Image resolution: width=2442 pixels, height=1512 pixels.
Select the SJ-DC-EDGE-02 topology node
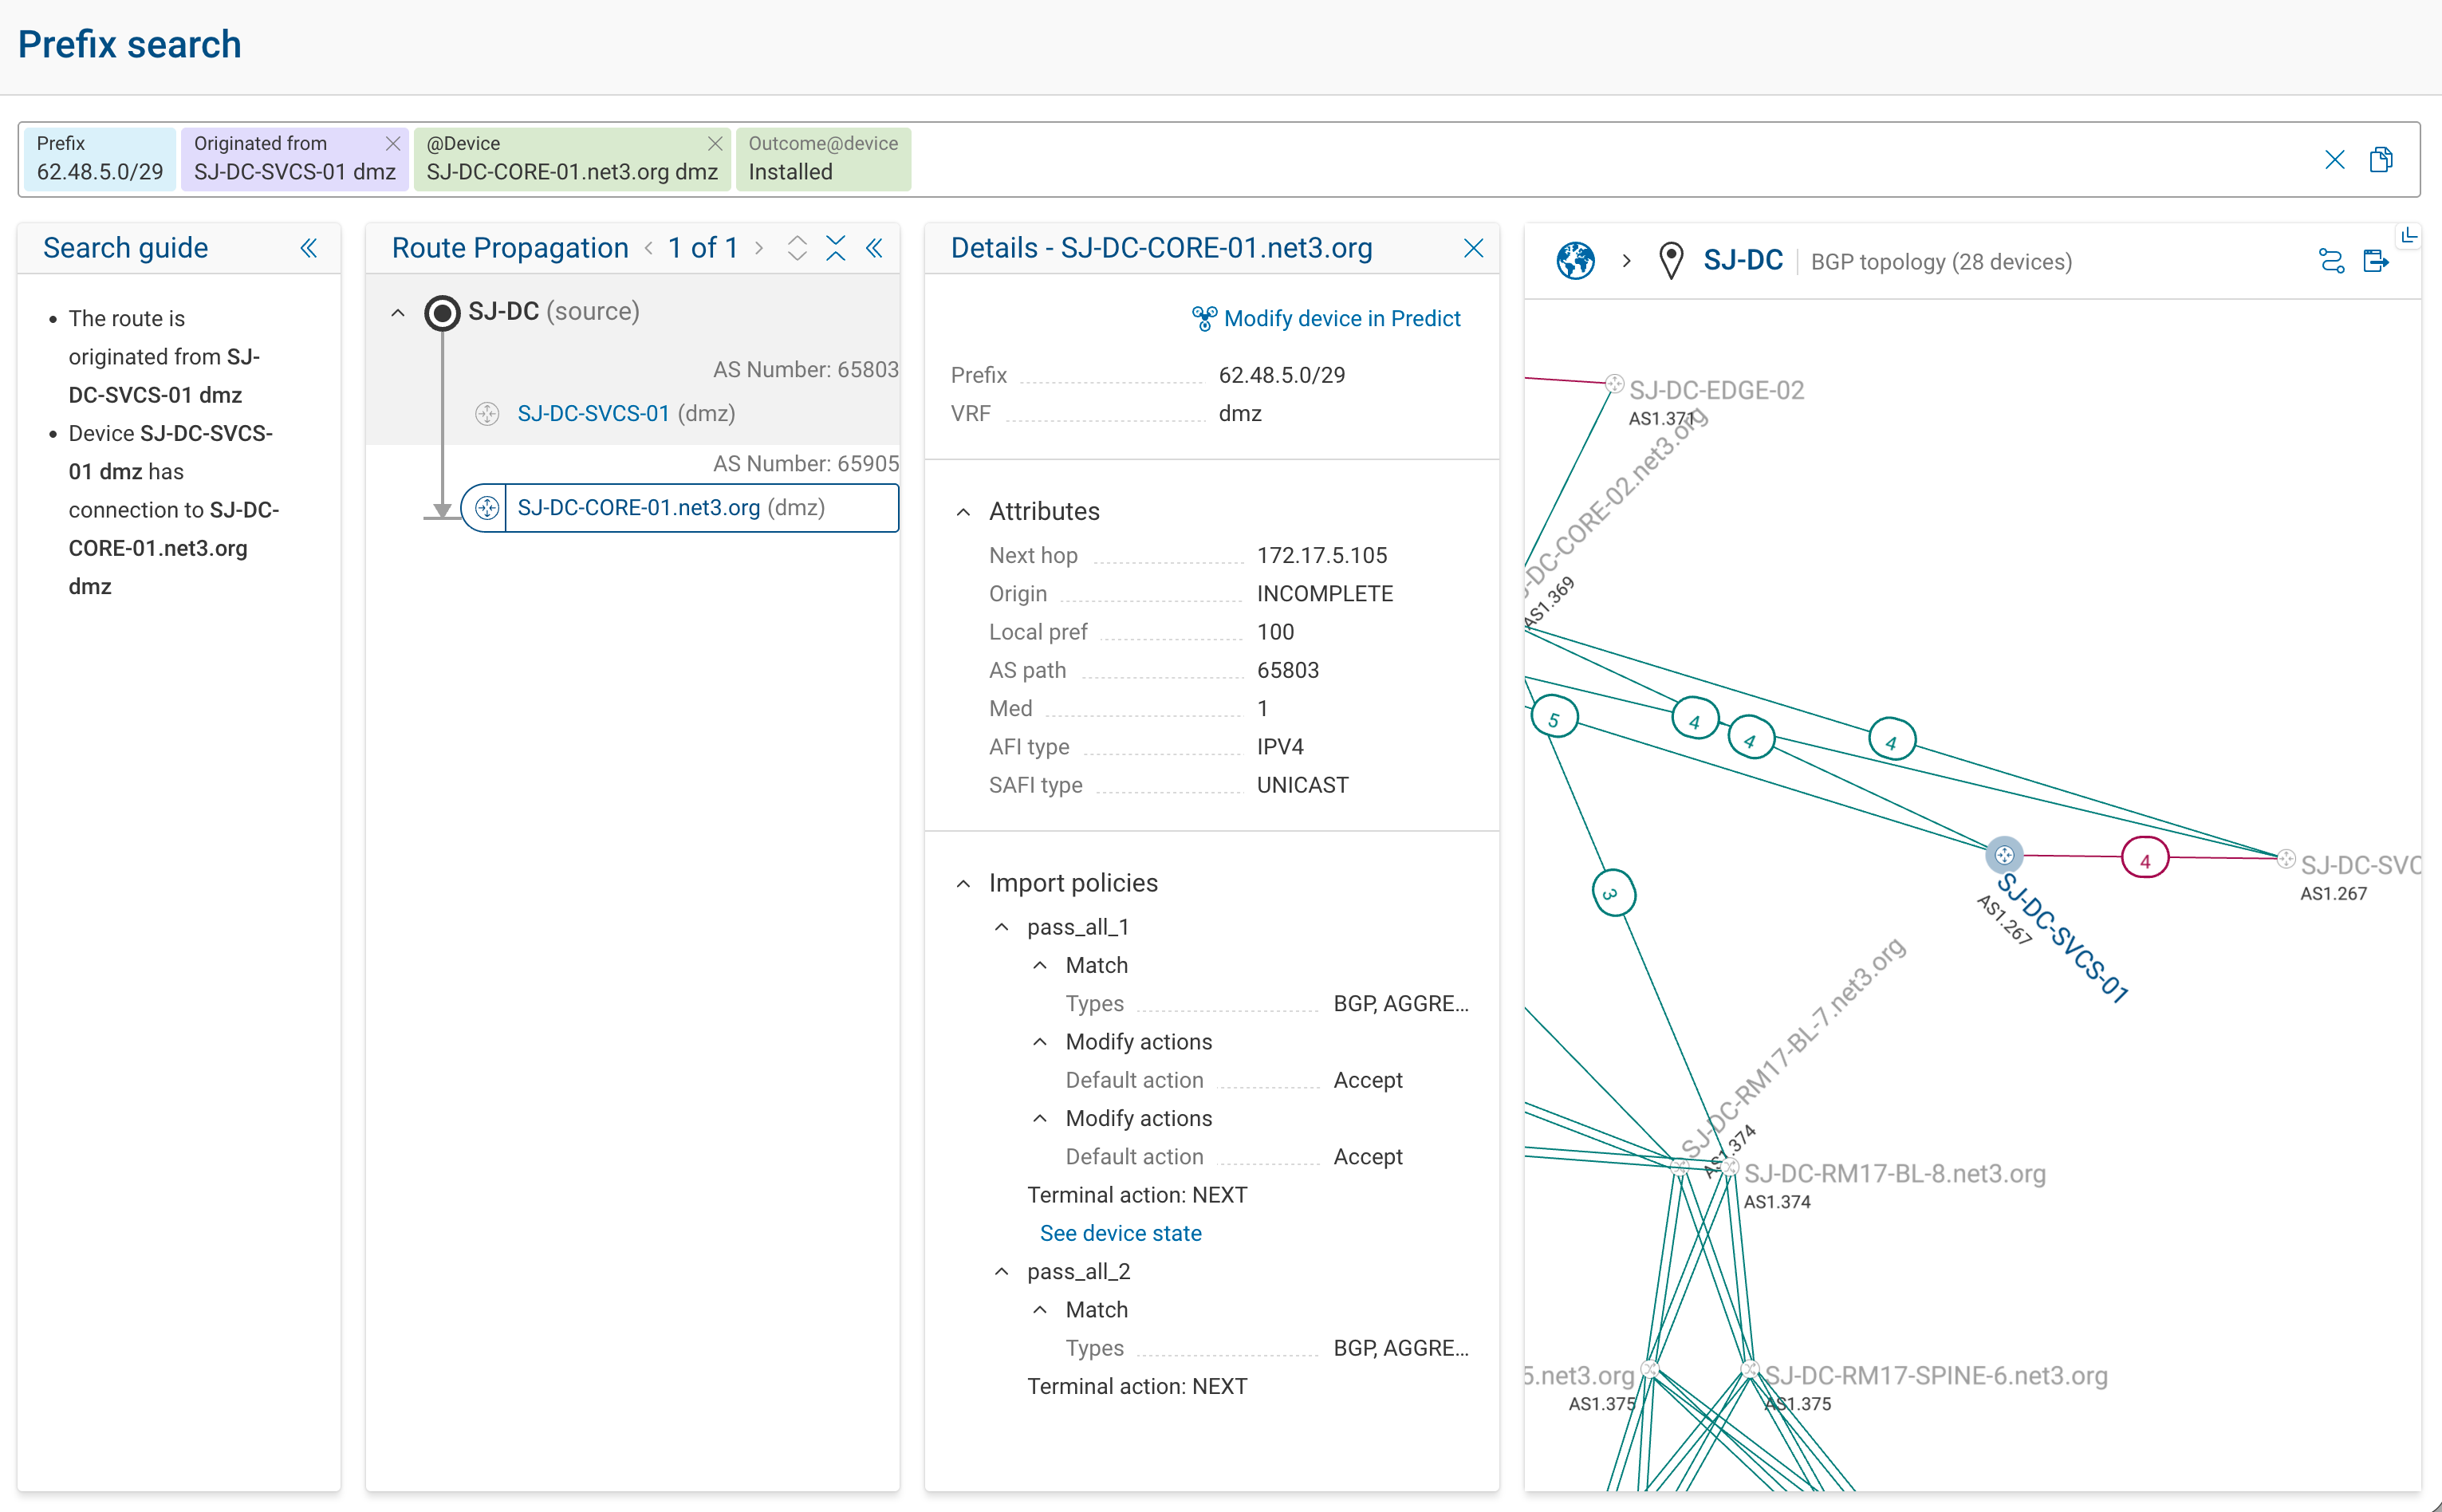click(x=1614, y=384)
